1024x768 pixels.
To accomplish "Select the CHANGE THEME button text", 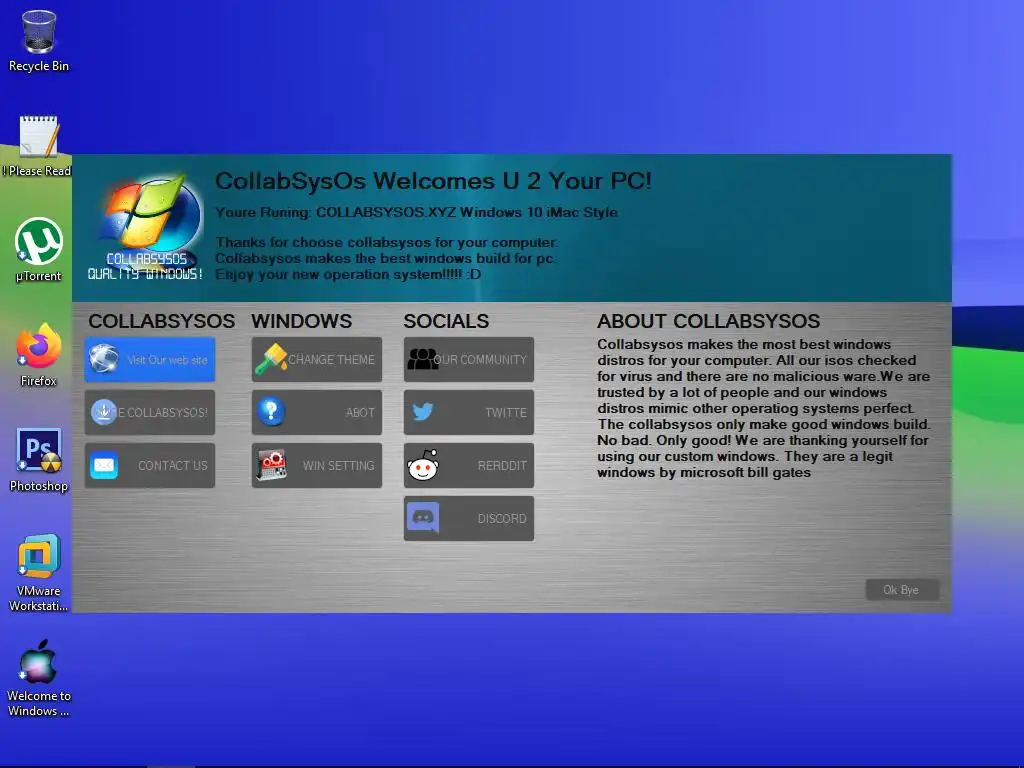I will pyautogui.click(x=331, y=360).
